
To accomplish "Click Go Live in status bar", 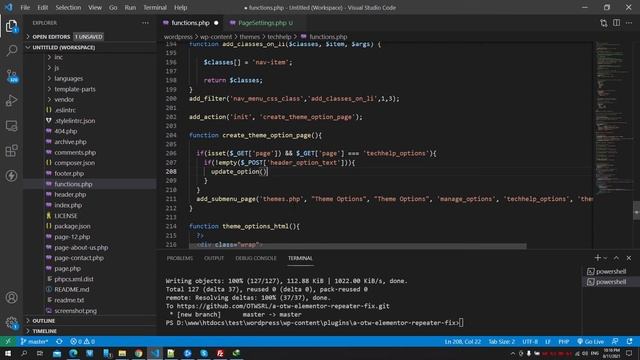I will [x=590, y=341].
